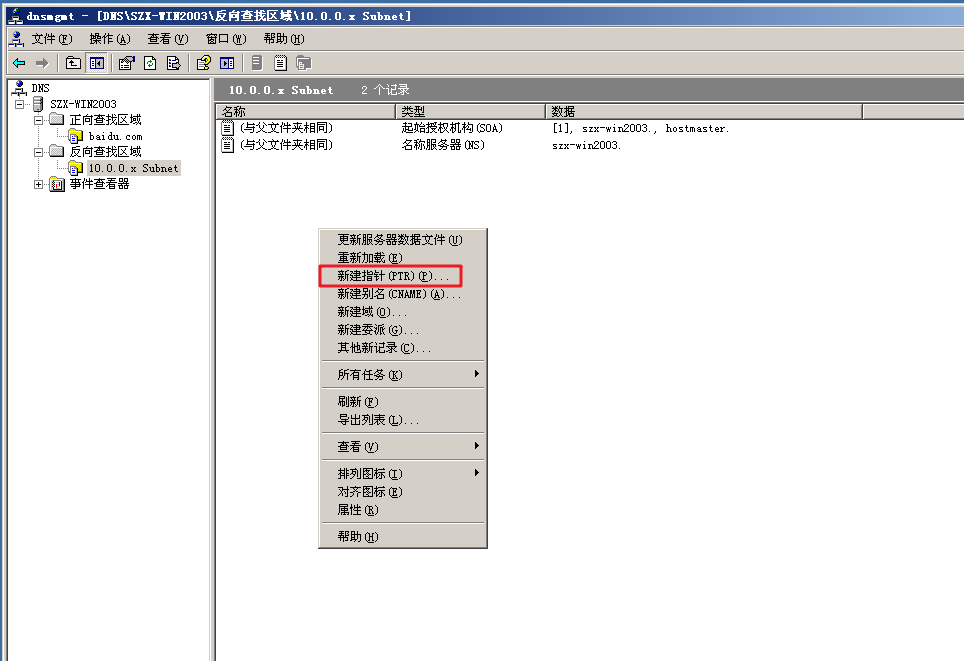Select SZX-WIN2003 label in tree
Viewport: 964px width, 661px height.
(x=83, y=104)
